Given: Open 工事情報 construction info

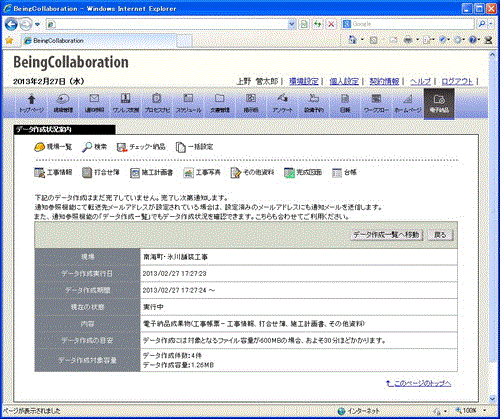Looking at the screenshot, I should (53, 172).
